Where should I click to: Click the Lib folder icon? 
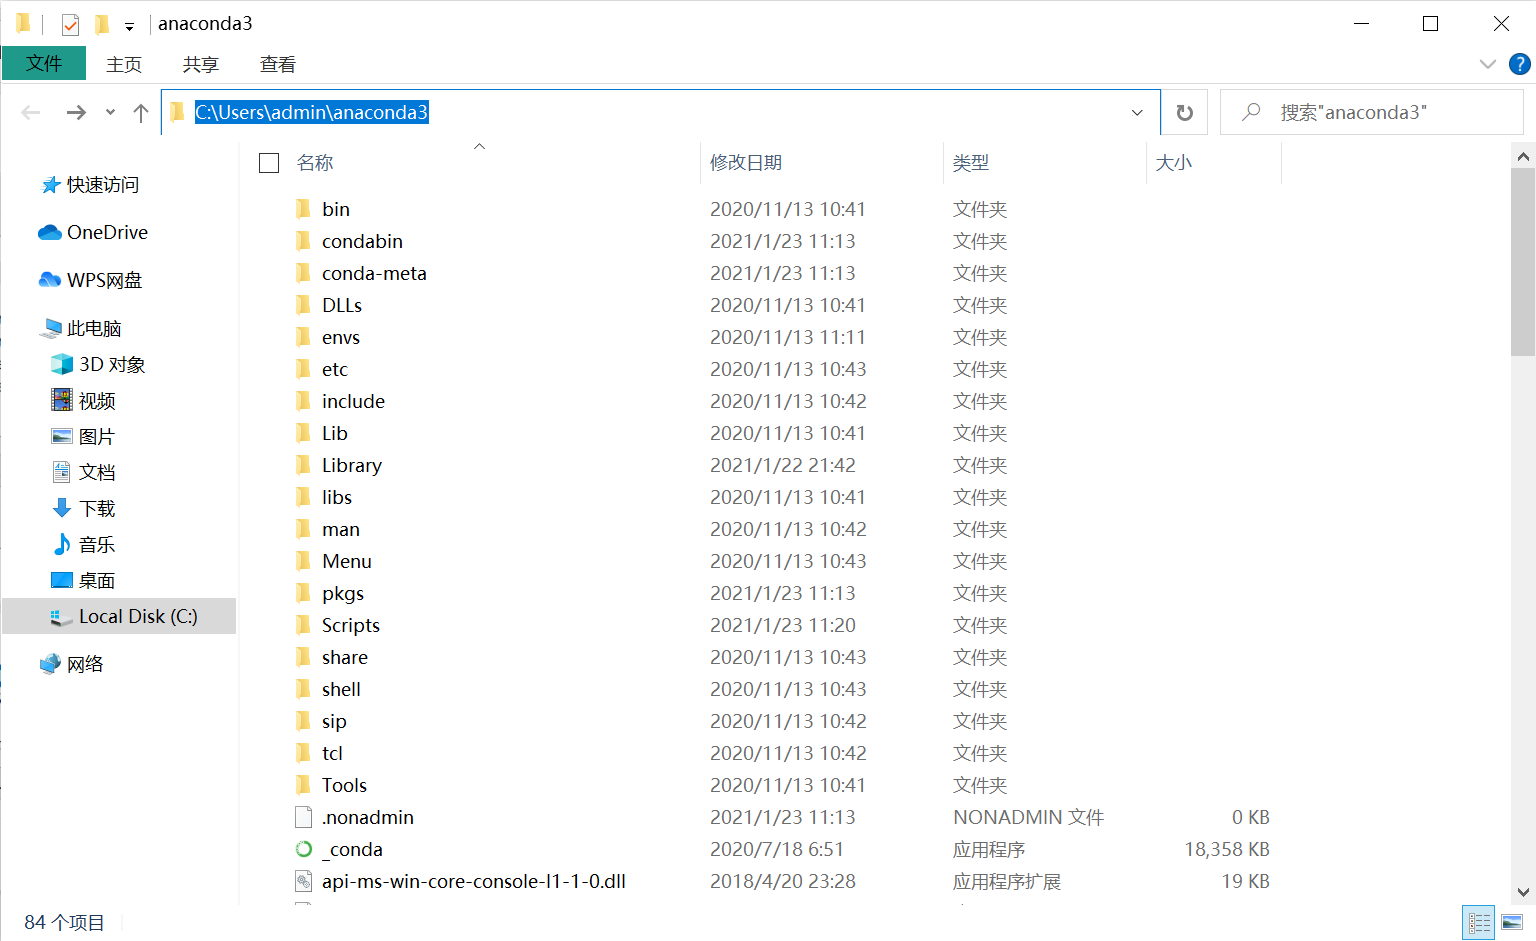303,433
